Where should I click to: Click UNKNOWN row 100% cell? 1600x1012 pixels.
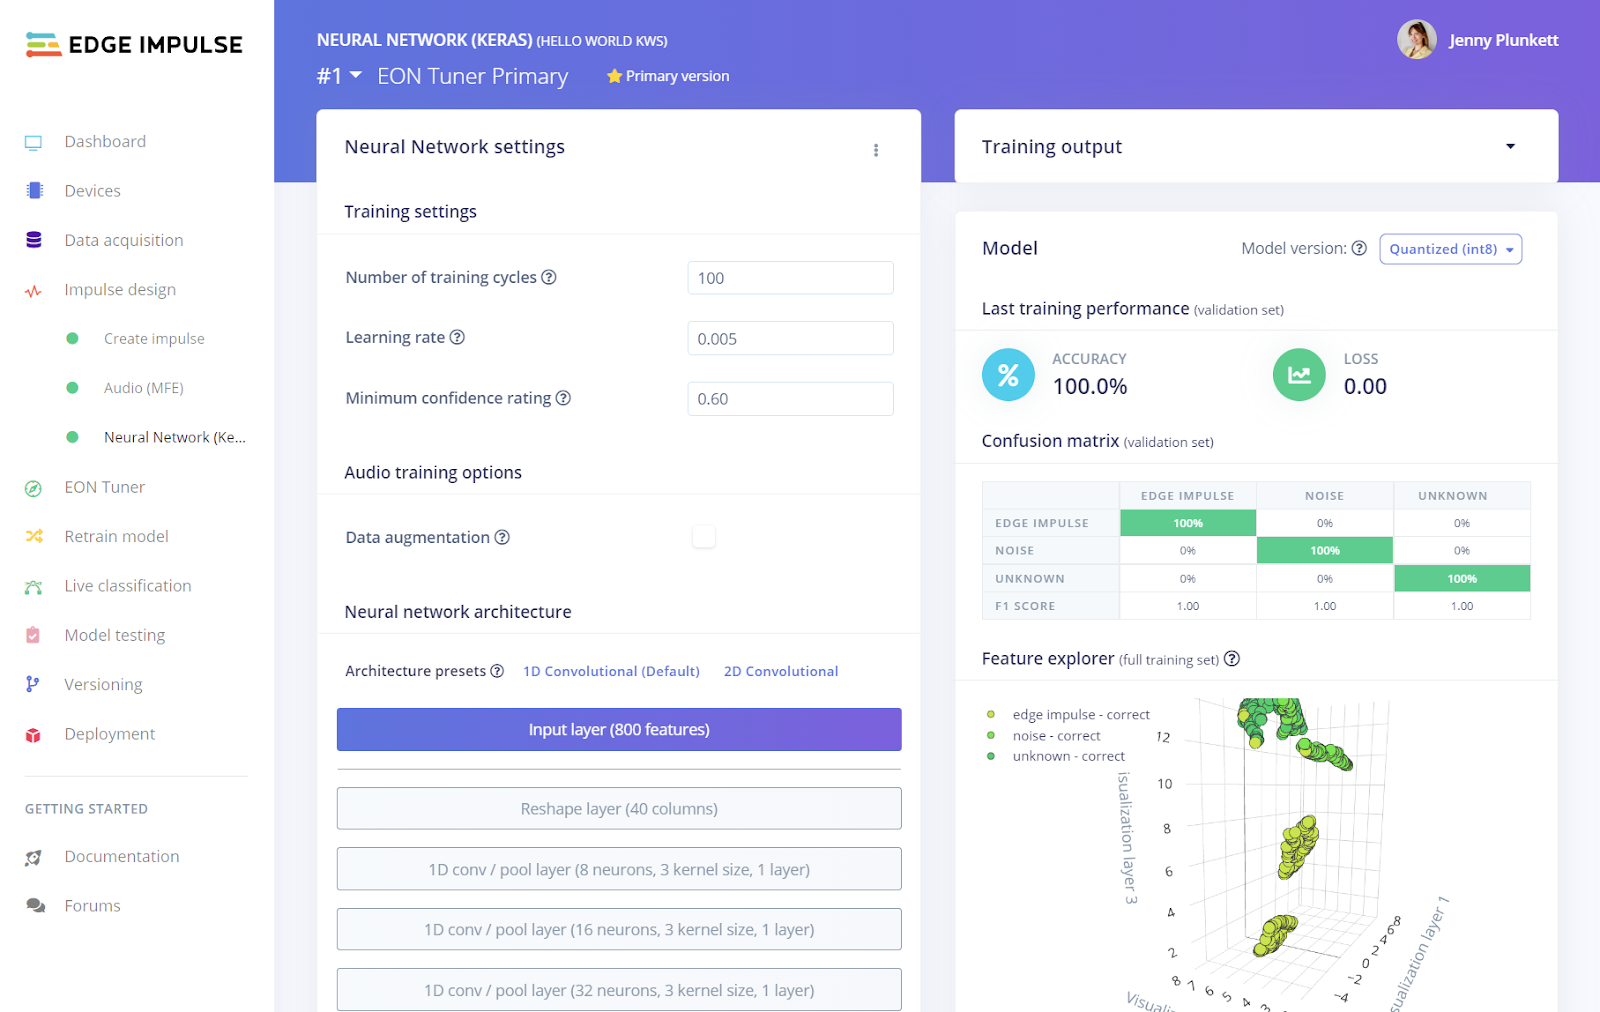coord(1462,578)
